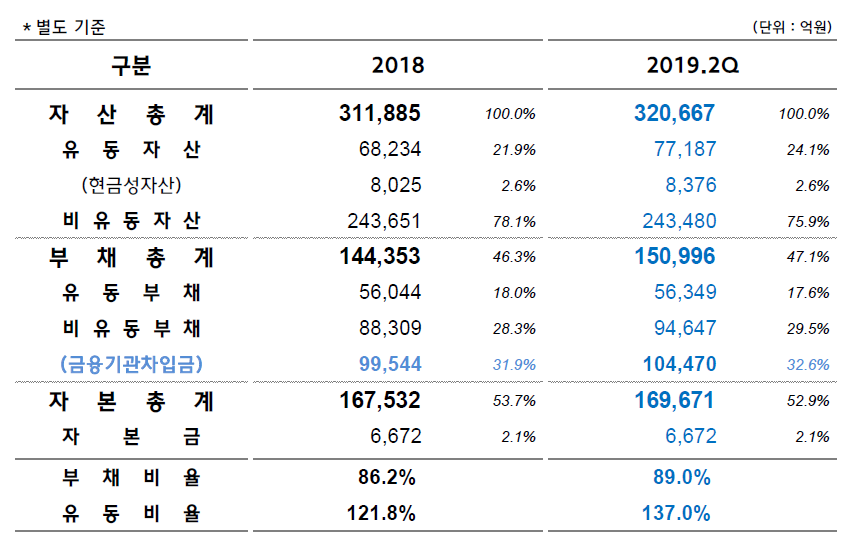Select the 150,996 total liabilities value
This screenshot has width=856, height=542.
click(x=674, y=257)
